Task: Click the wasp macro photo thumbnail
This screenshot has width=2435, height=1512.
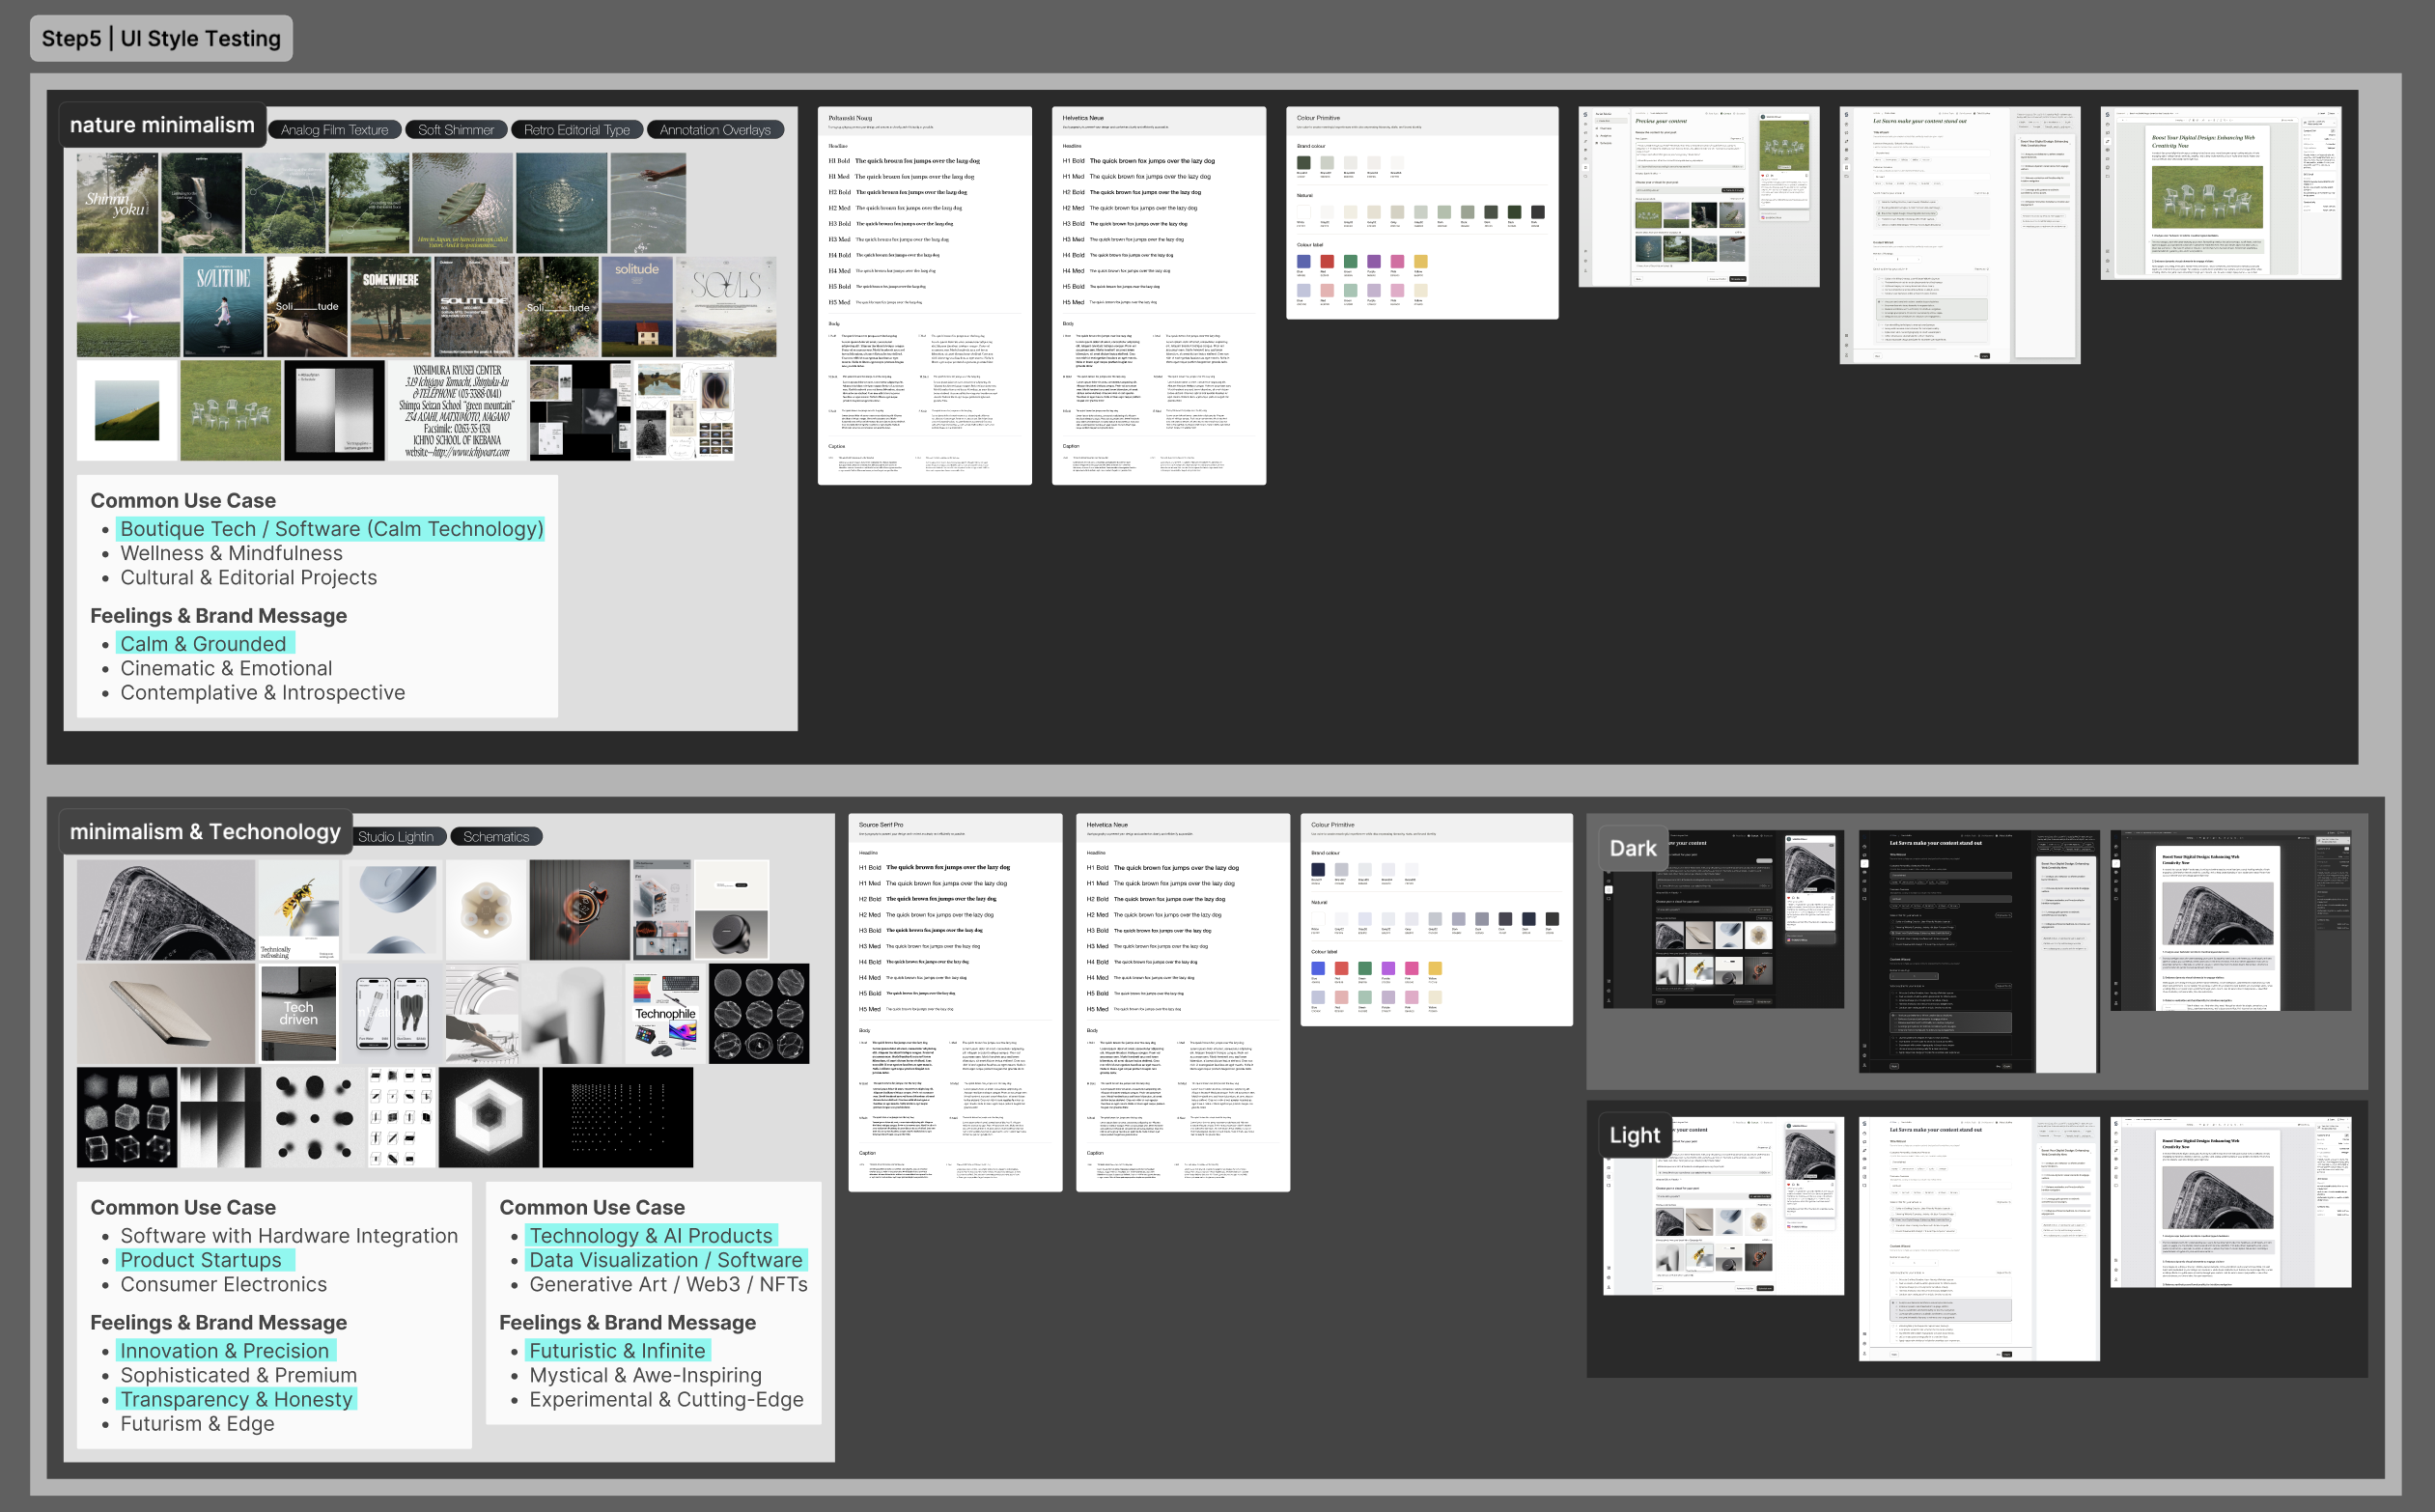Action: click(300, 909)
